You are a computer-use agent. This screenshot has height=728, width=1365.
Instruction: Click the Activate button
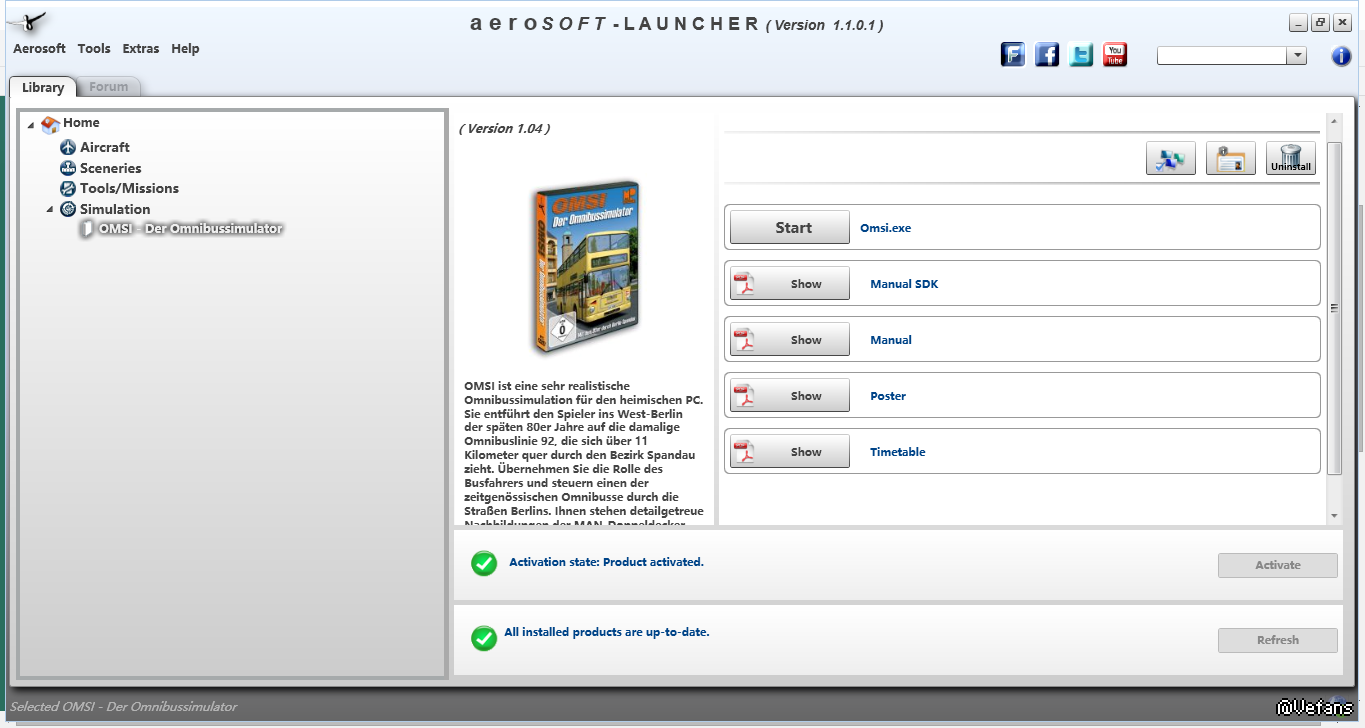pyautogui.click(x=1278, y=565)
